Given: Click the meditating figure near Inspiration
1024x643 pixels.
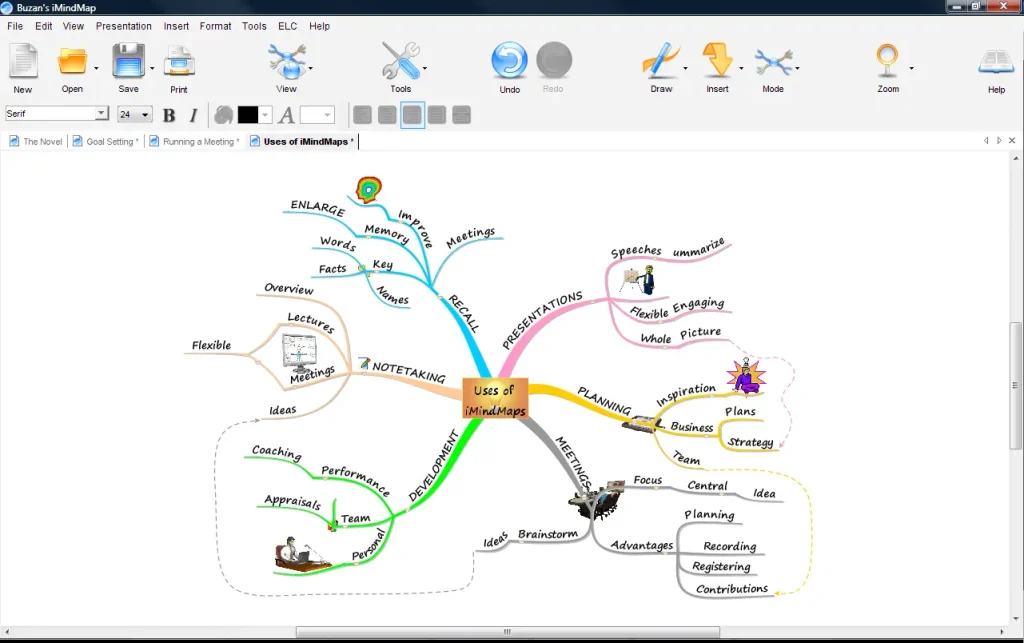Looking at the screenshot, I should tap(746, 376).
